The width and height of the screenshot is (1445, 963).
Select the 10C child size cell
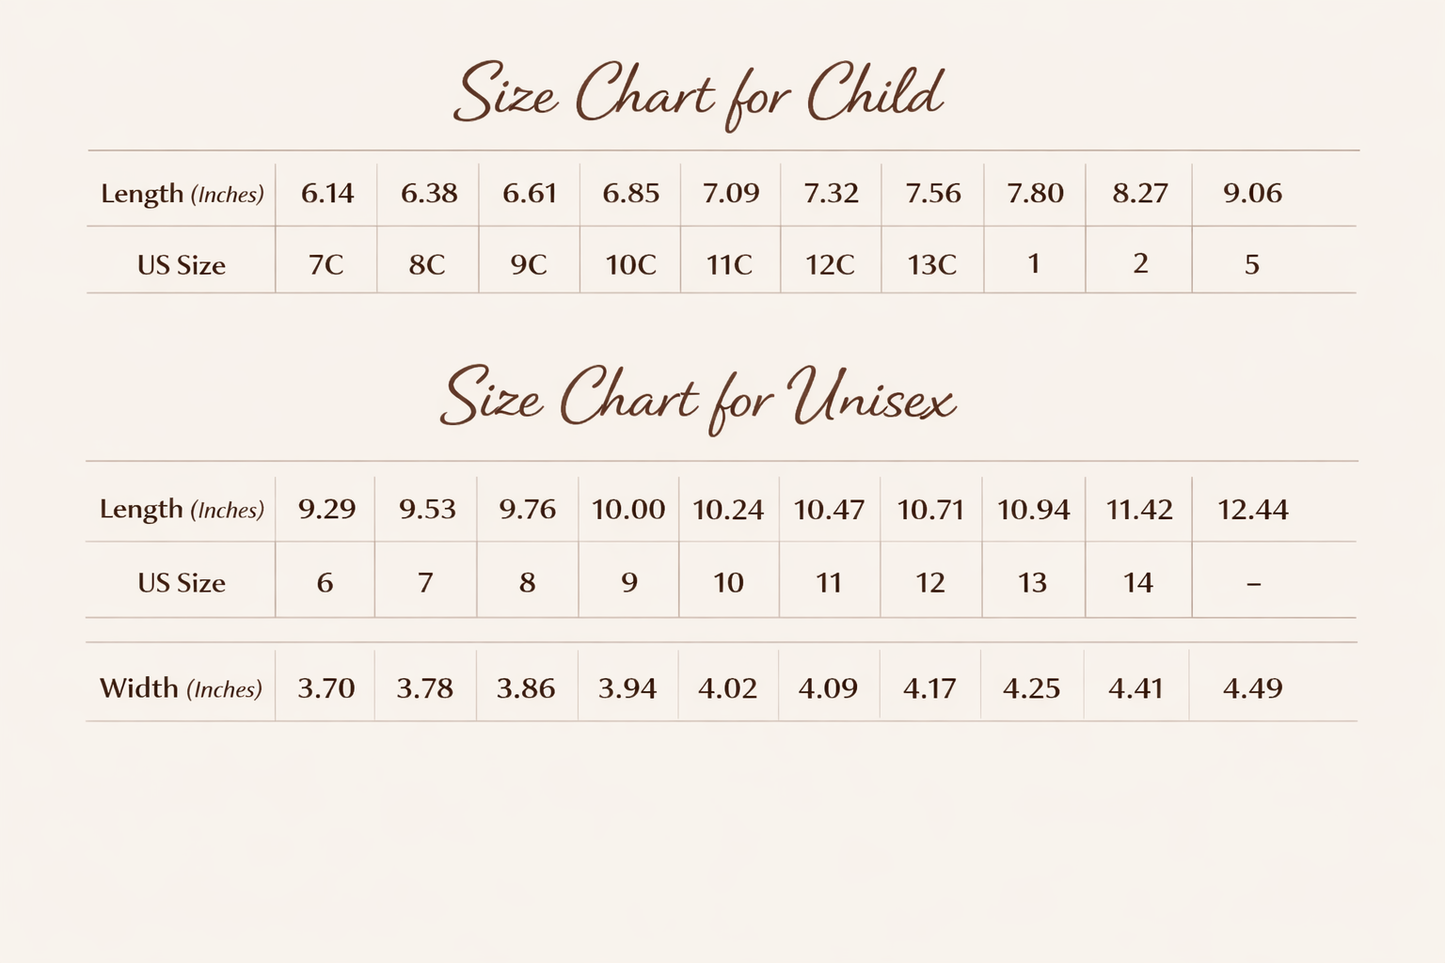pos(631,265)
